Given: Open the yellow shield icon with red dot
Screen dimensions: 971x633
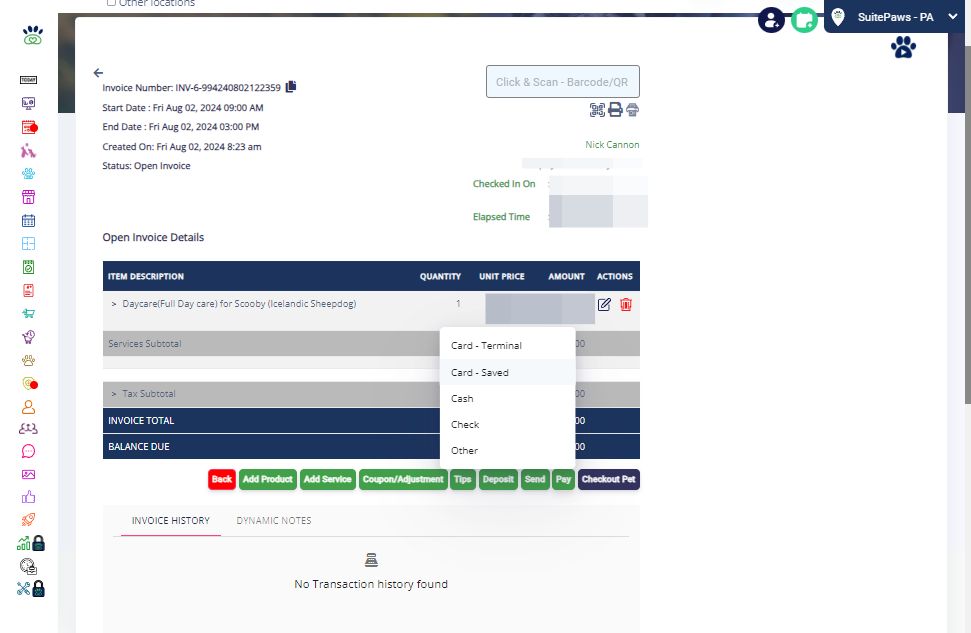Looking at the screenshot, I should (x=29, y=383).
